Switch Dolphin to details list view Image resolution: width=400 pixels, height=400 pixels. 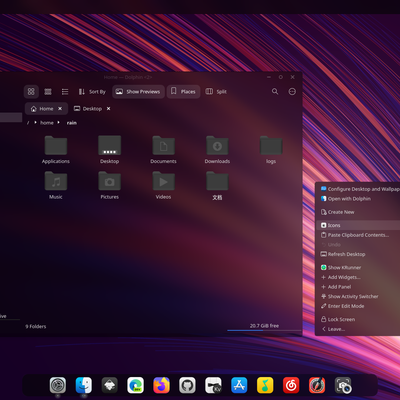pyautogui.click(x=65, y=91)
